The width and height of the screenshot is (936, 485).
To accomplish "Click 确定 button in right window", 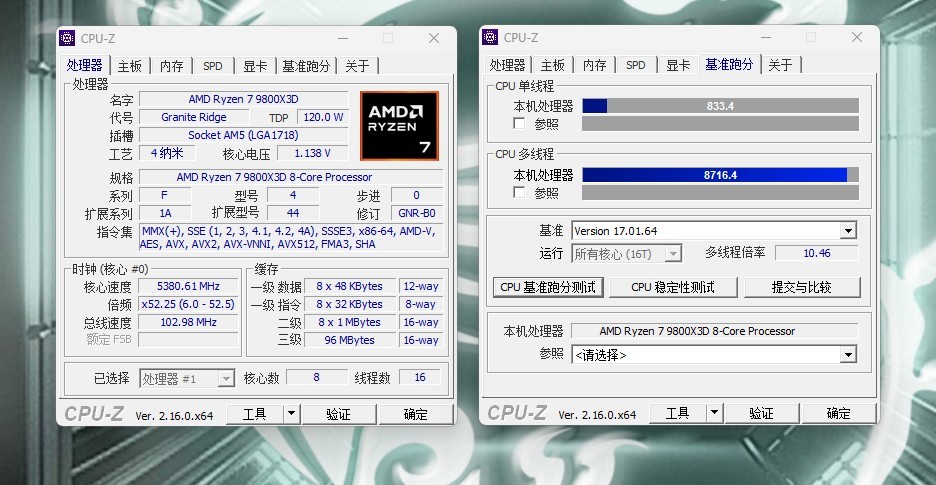I will 839,413.
